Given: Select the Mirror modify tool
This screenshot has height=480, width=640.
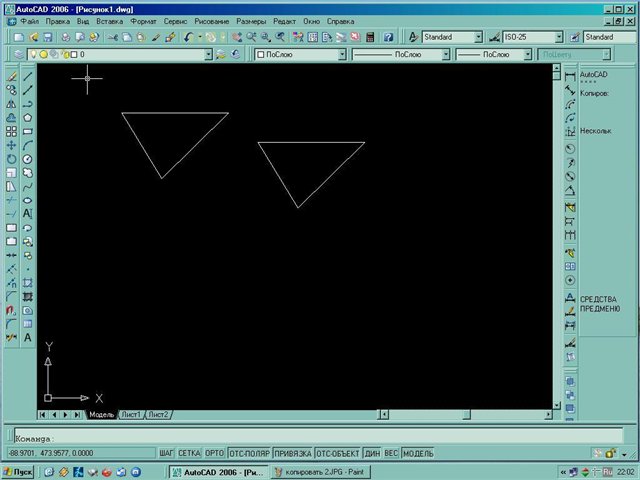Looking at the screenshot, I should (11, 103).
